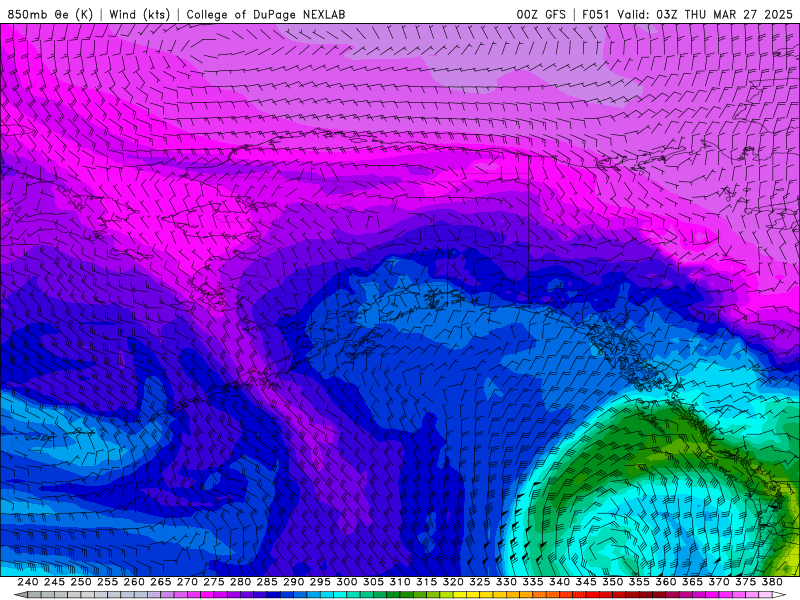Click the 320 value on the color scale
This screenshot has height=600, width=800.
point(453,582)
